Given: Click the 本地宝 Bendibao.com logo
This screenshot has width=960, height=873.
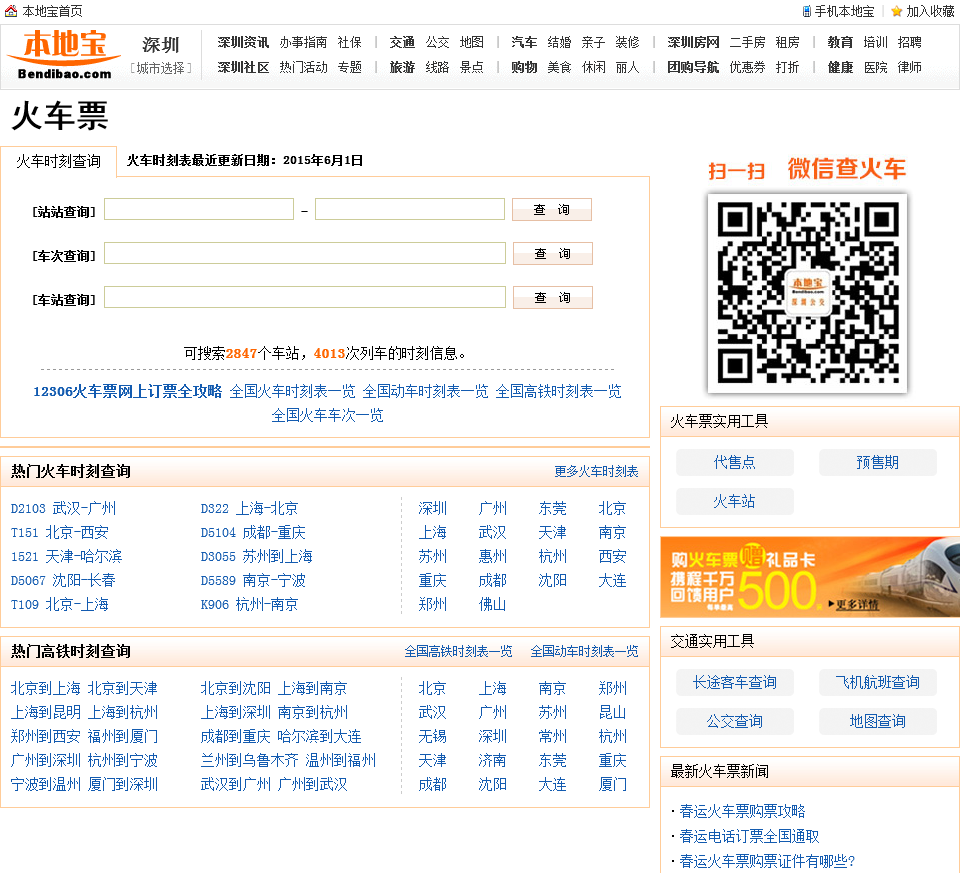Looking at the screenshot, I should (64, 55).
